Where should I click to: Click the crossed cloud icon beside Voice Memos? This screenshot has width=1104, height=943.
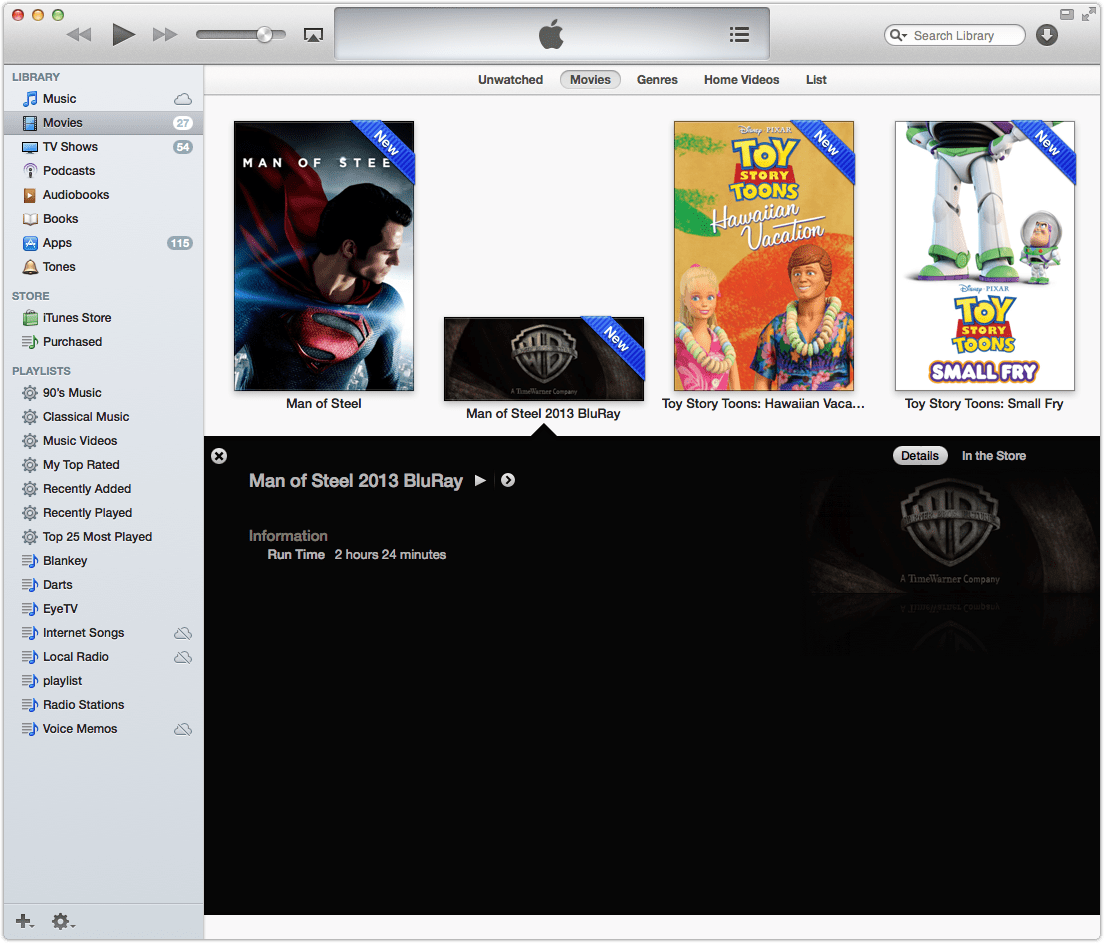(183, 729)
